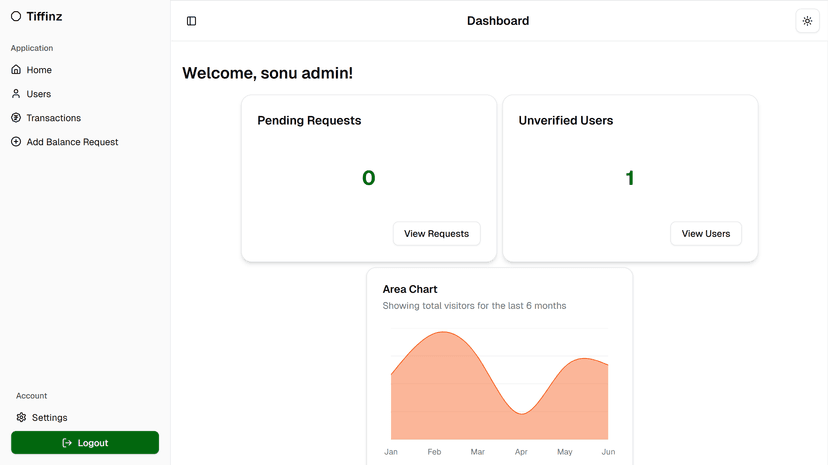This screenshot has height=465, width=828.
Task: Click the logout arrow icon
Action: (67, 443)
